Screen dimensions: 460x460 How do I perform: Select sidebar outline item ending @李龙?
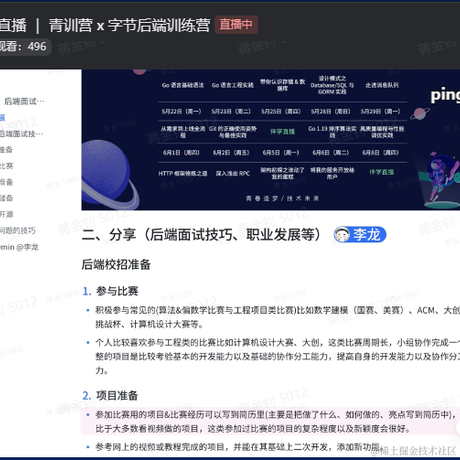[19, 247]
